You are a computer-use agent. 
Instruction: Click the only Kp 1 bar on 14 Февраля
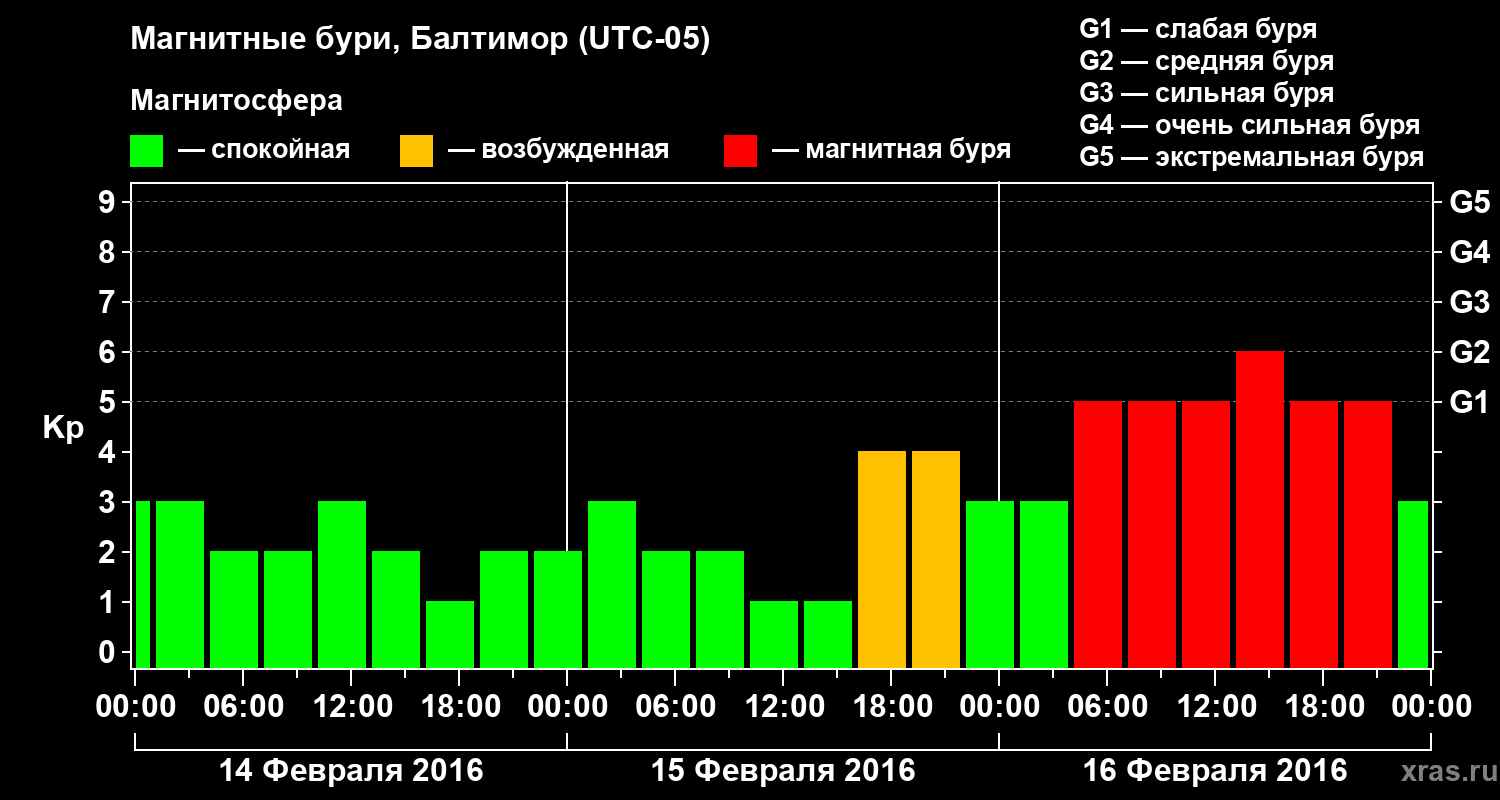[x=450, y=634]
